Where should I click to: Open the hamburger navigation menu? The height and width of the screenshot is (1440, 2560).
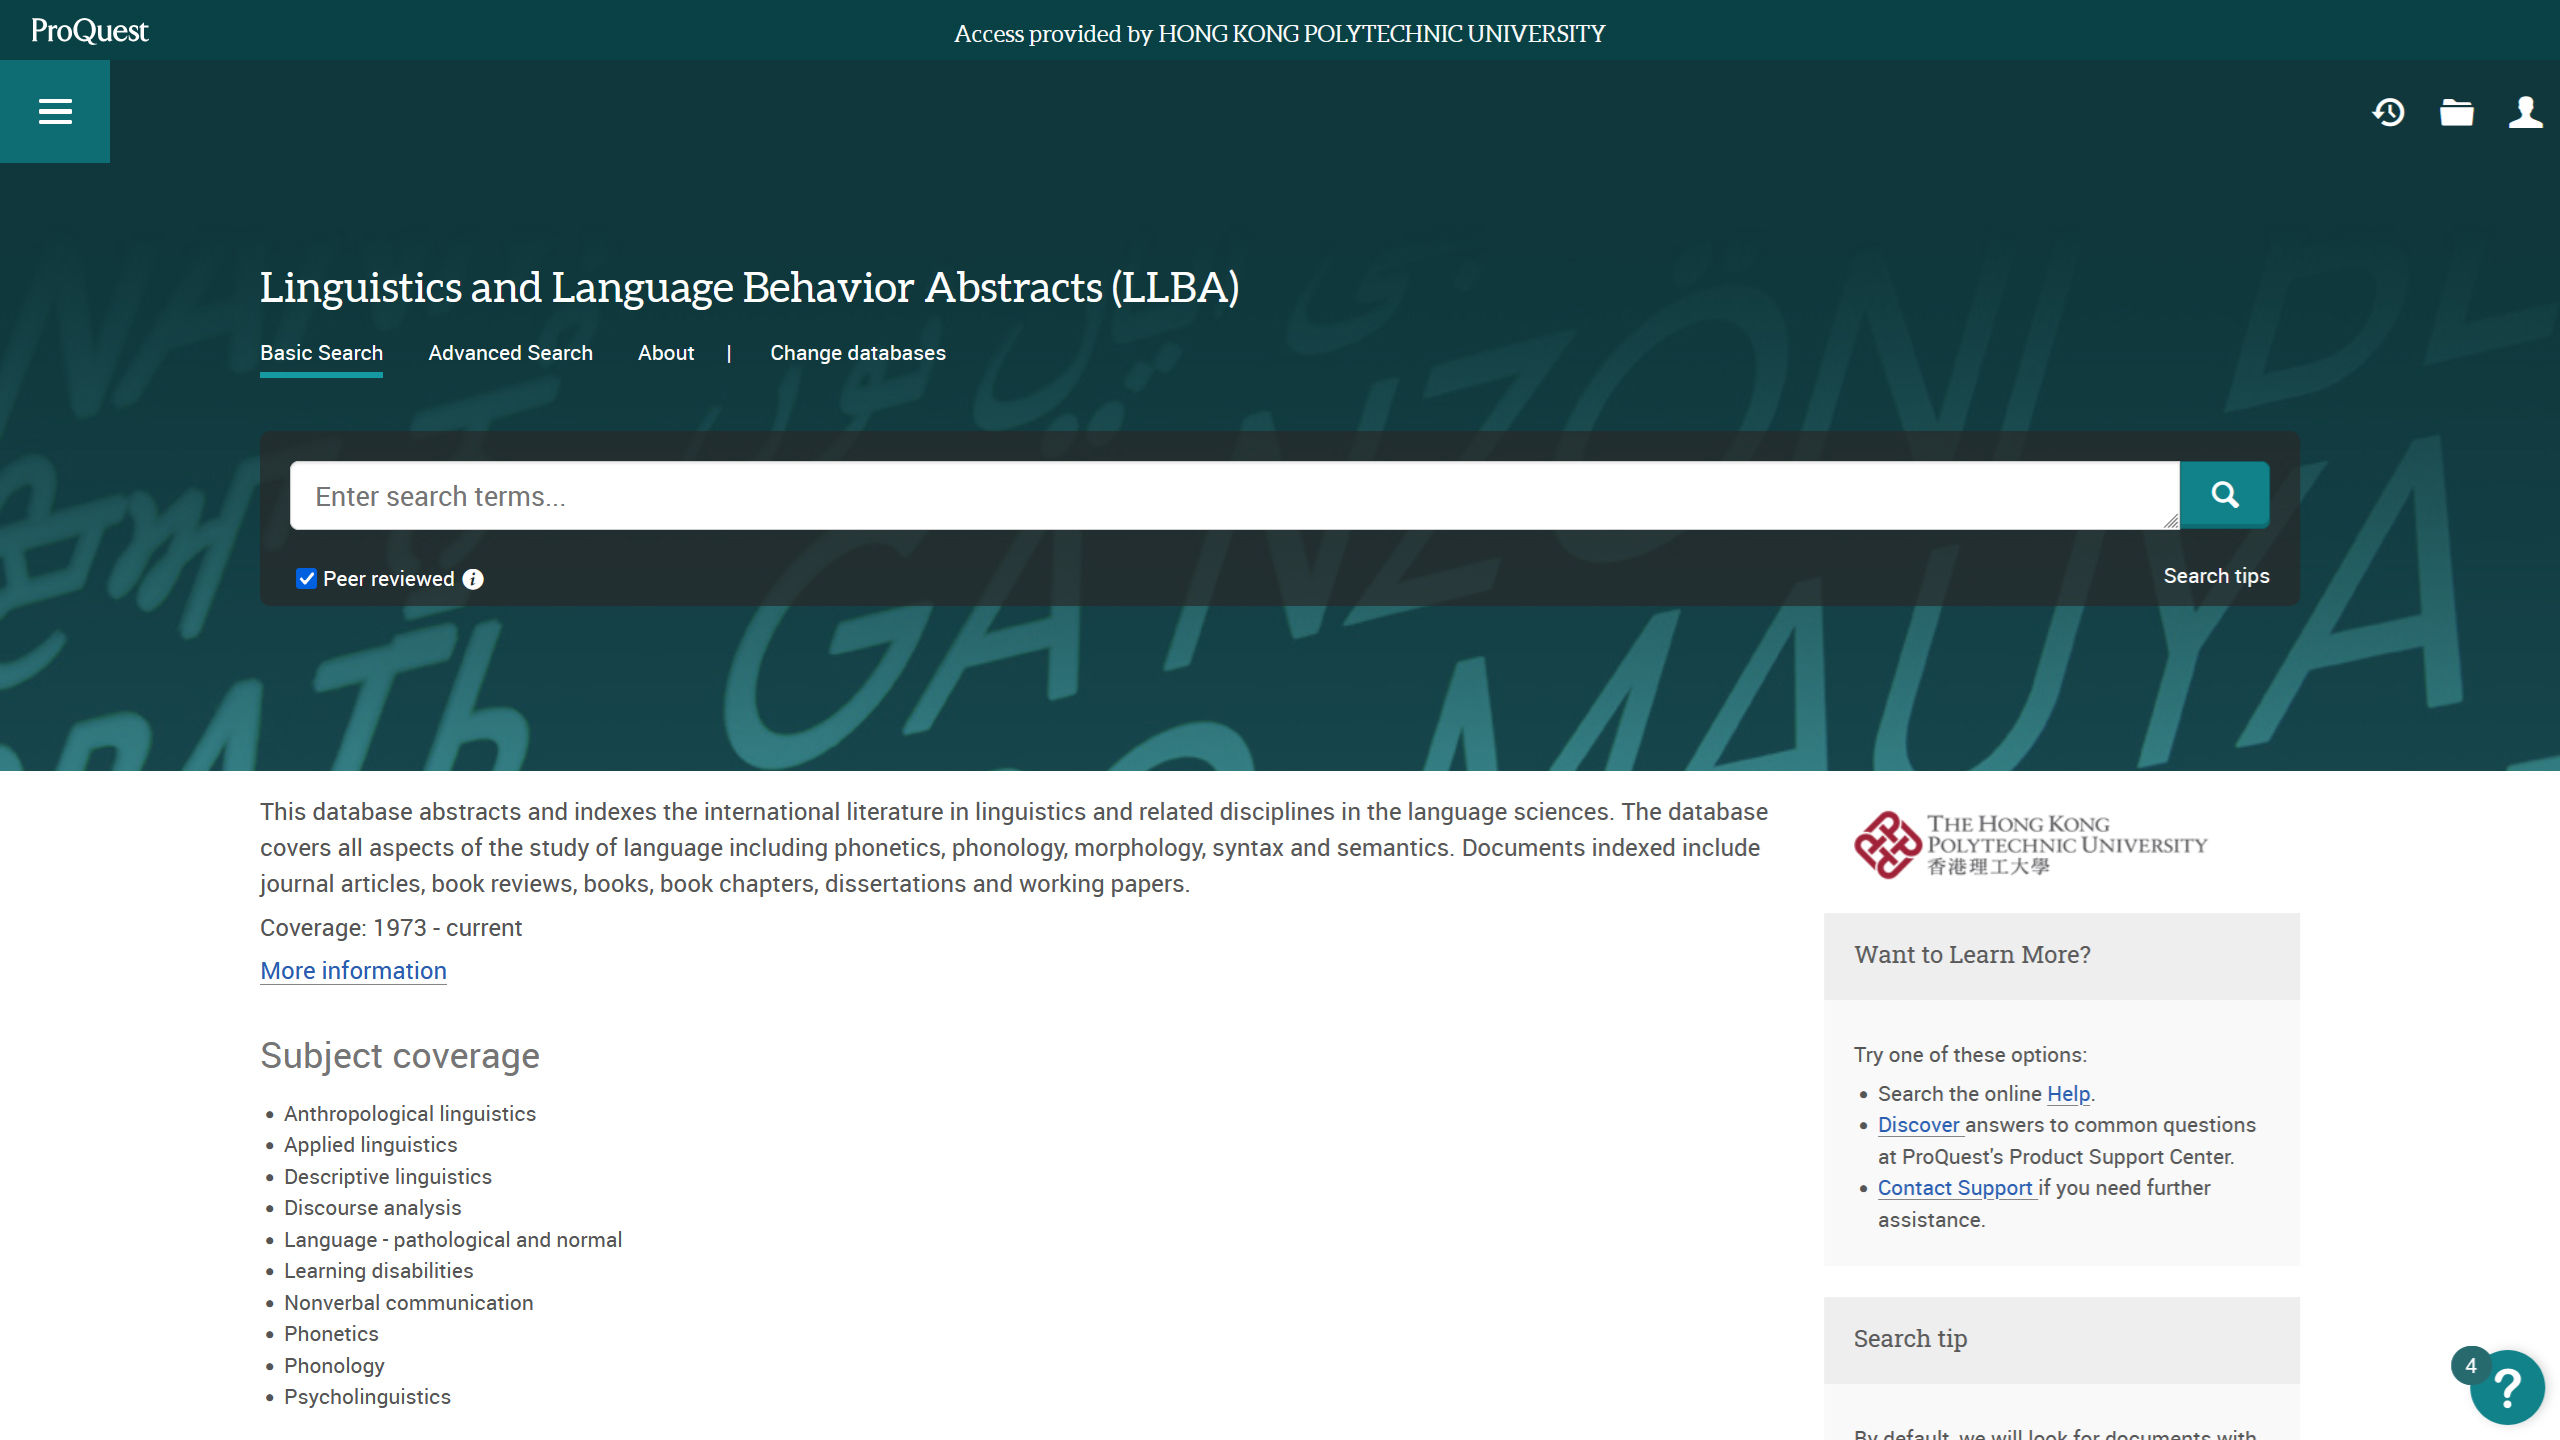pos(55,111)
